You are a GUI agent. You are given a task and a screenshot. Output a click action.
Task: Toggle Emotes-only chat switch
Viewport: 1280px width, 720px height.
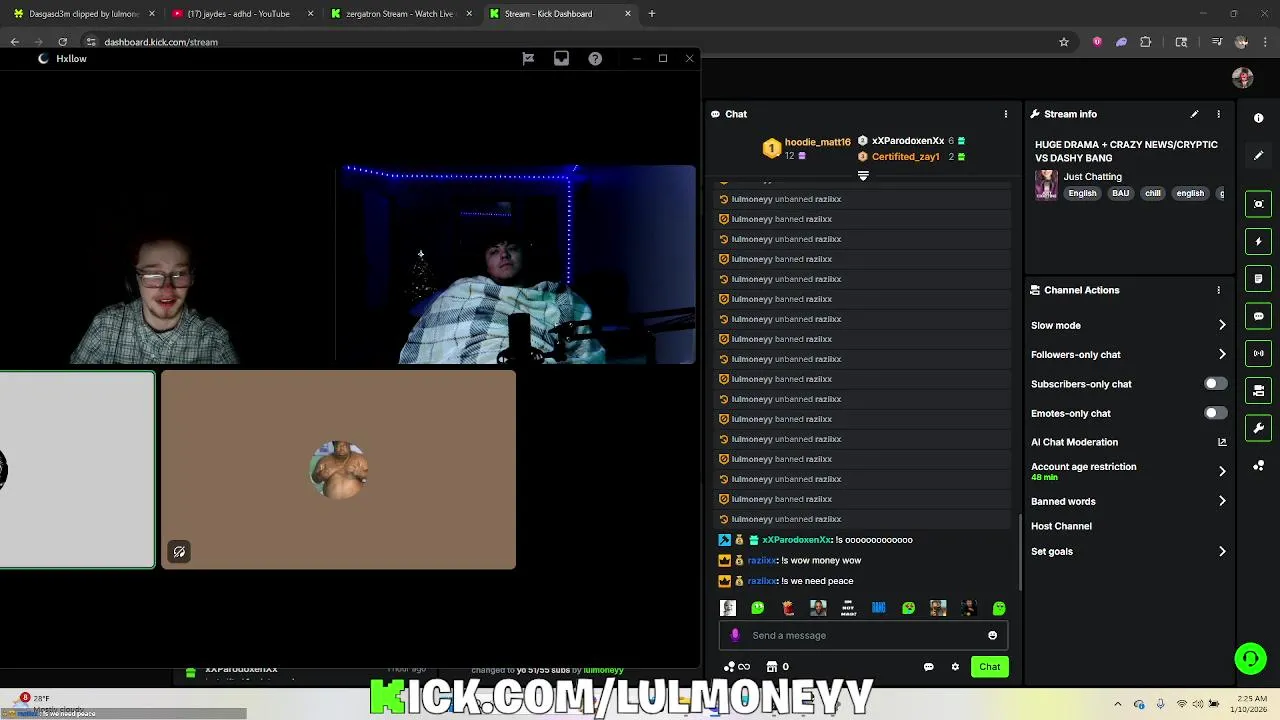pos(1215,413)
